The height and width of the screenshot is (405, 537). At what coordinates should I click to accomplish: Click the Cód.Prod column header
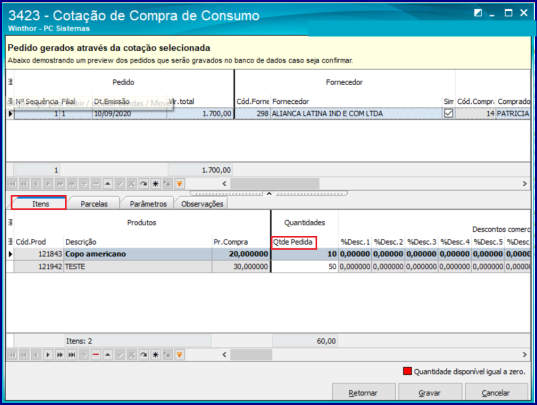tap(38, 242)
